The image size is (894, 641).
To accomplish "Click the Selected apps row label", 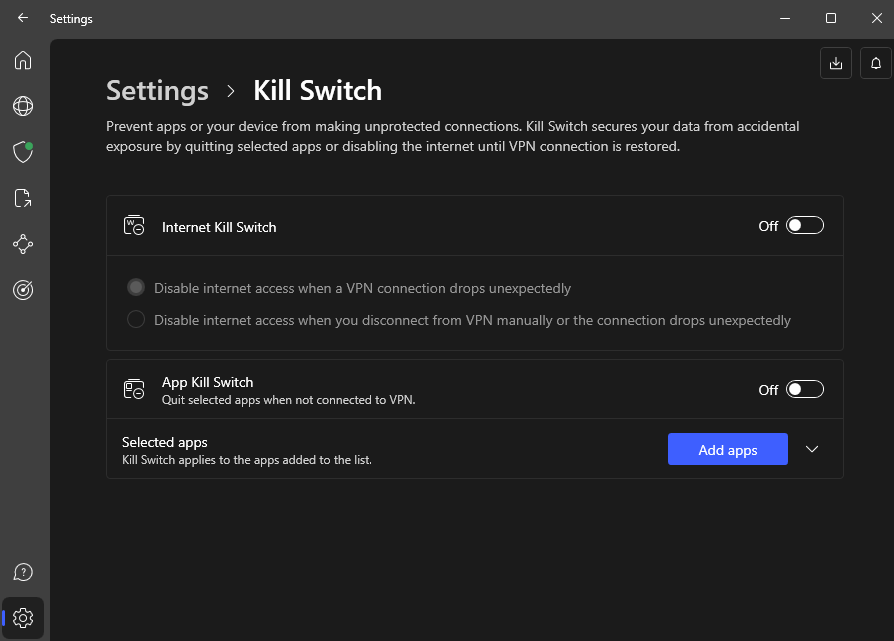I will pyautogui.click(x=165, y=442).
